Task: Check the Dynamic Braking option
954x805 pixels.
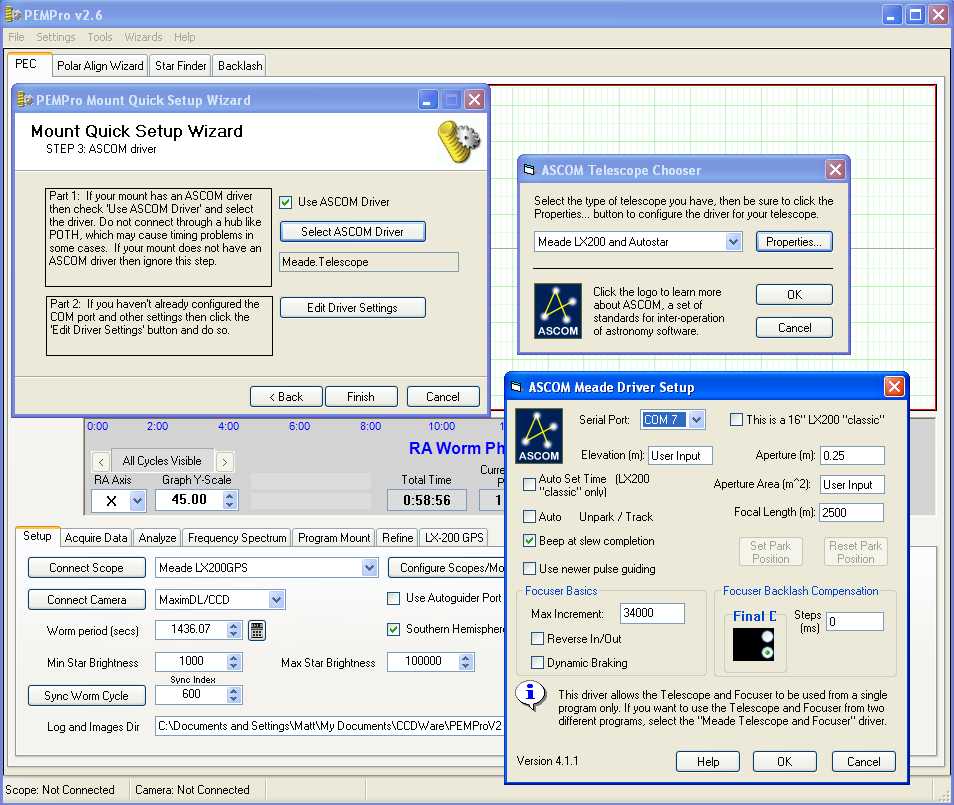Action: 537,662
